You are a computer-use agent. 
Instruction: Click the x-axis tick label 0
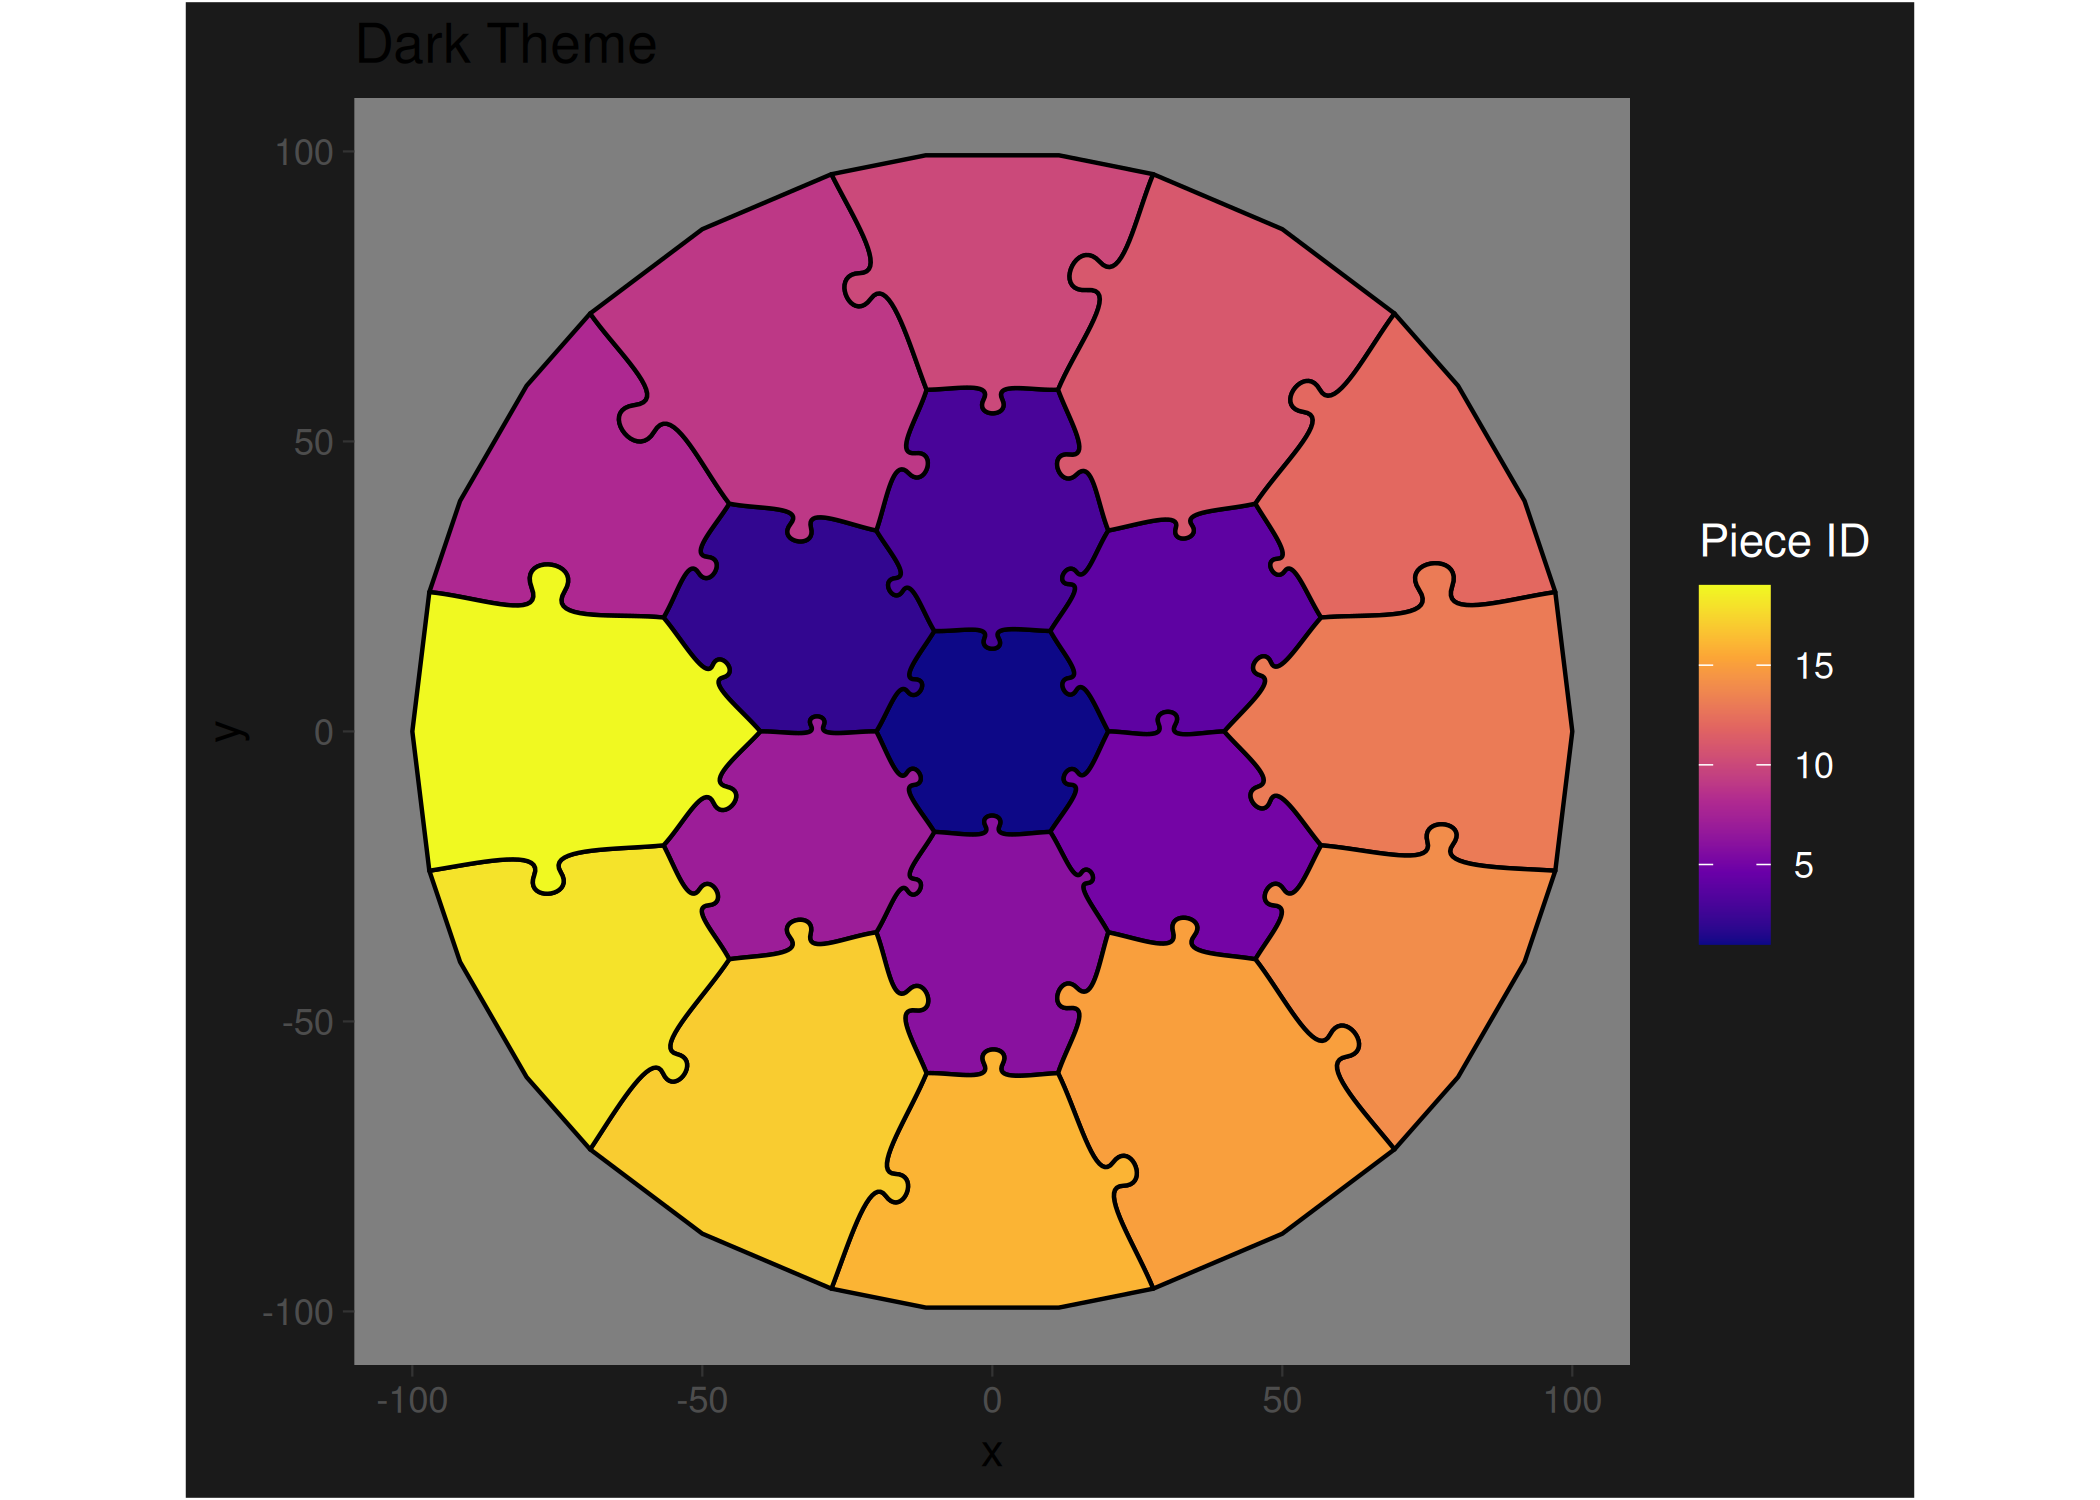(x=991, y=1400)
